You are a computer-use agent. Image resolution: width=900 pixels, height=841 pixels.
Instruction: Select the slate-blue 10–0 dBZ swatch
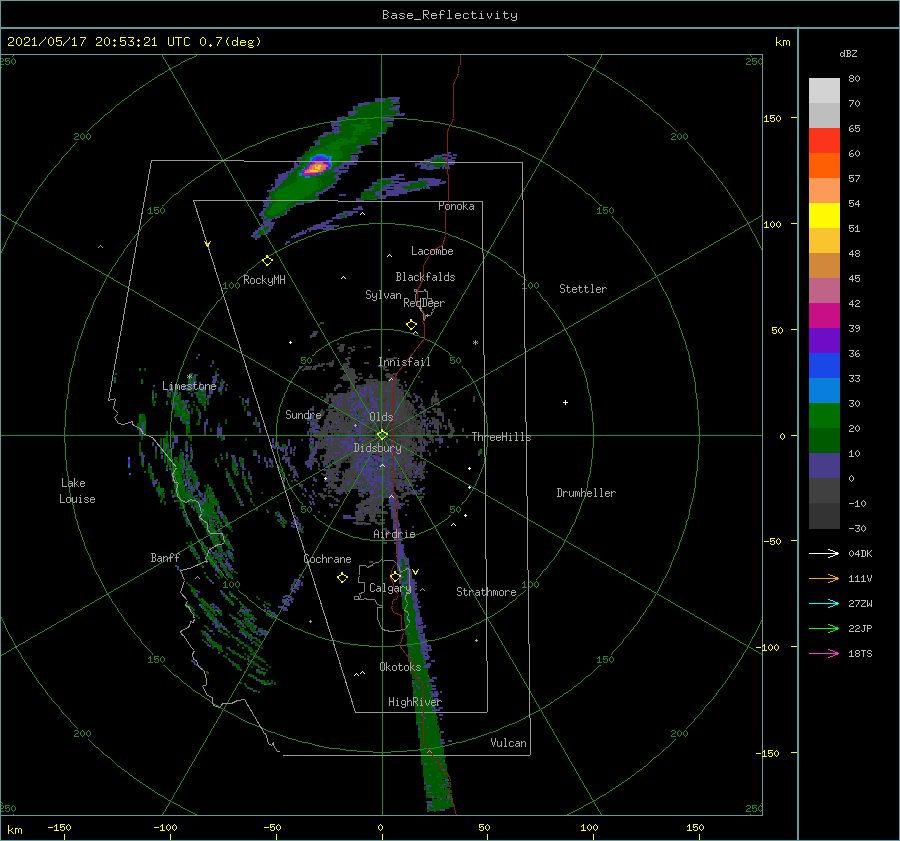824,466
